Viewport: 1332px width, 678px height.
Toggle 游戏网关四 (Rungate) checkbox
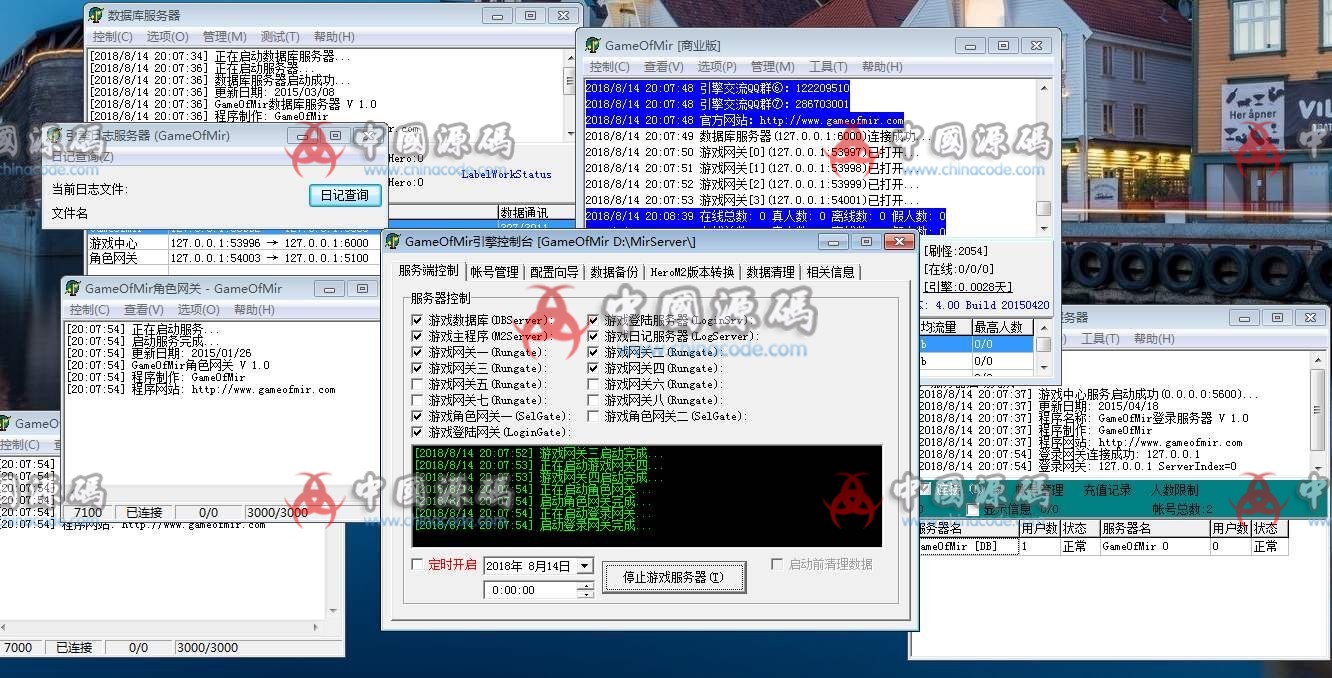[593, 368]
